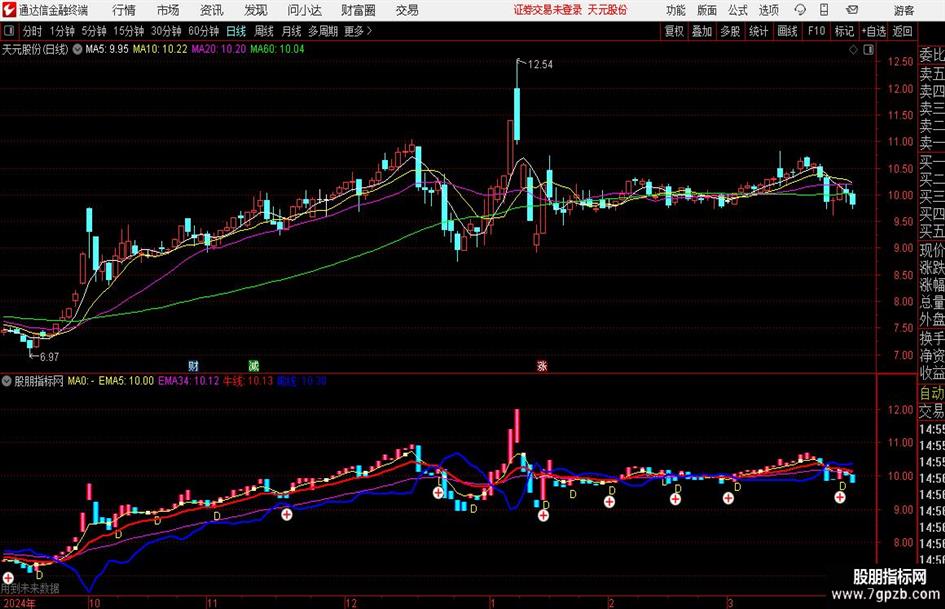
Task: Open the 版面 menu
Action: pyautogui.click(x=707, y=10)
